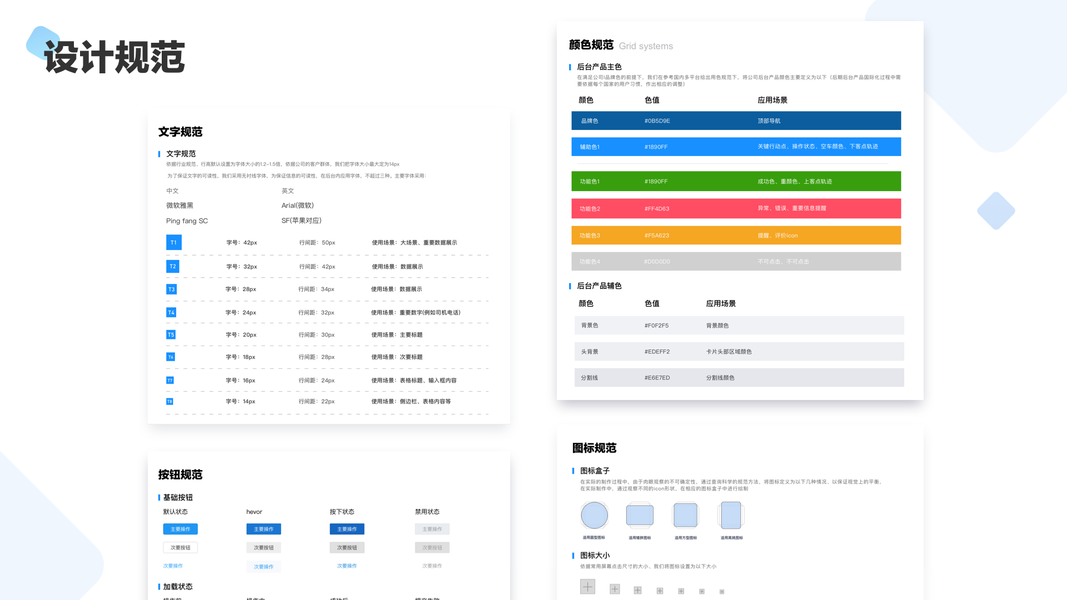Click the T1 blue type-size badge
This screenshot has height=600, width=1067.
point(174,242)
